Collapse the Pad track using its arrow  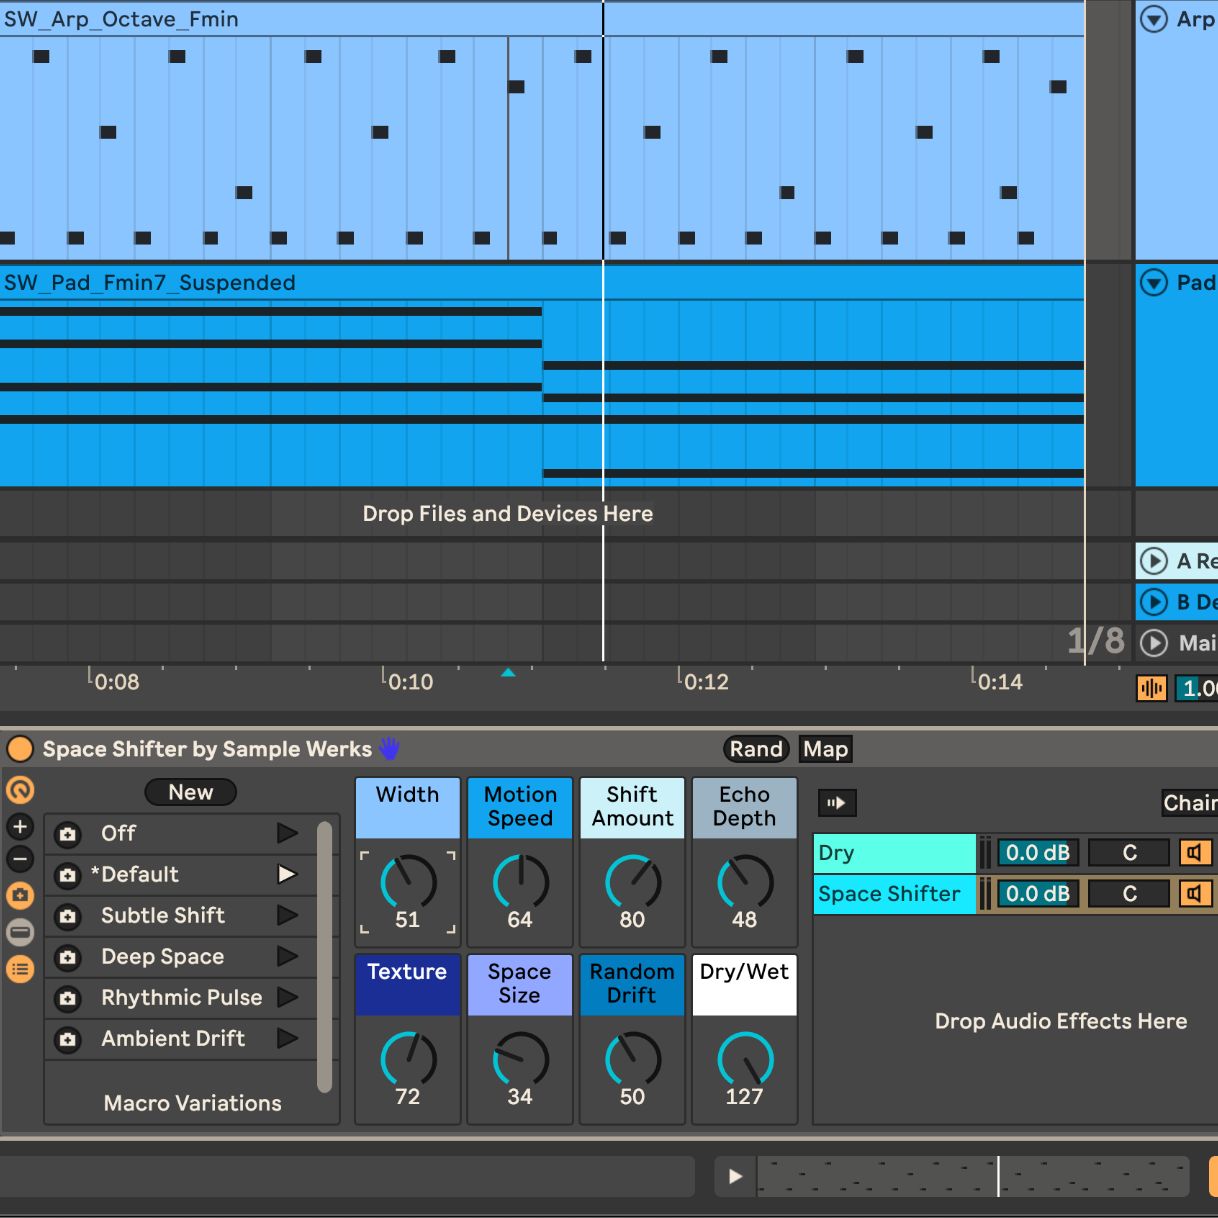pyautogui.click(x=1154, y=283)
